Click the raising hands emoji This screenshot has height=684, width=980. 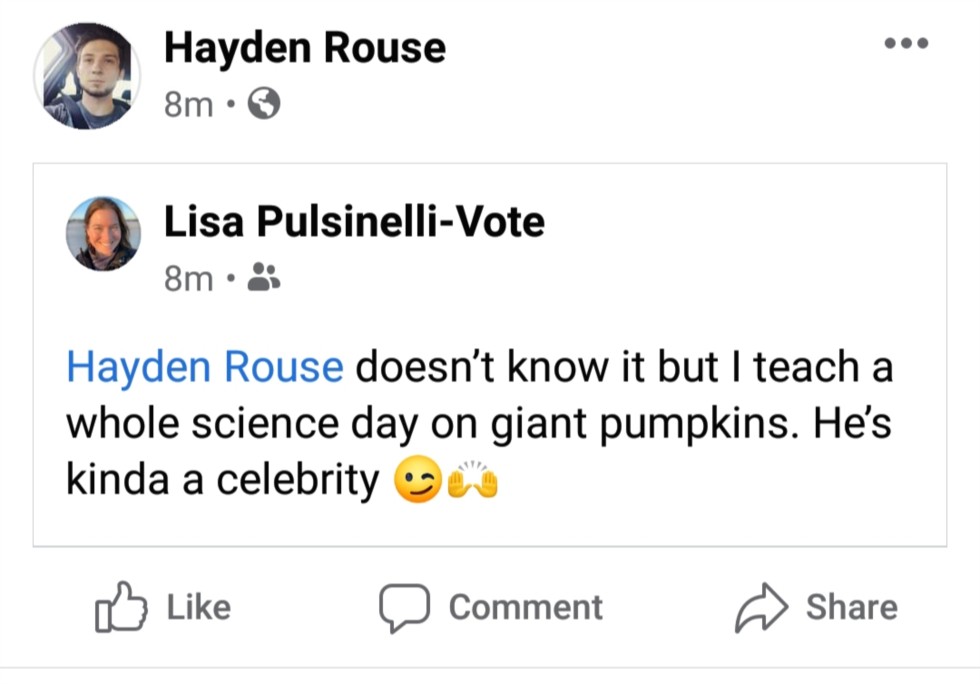point(473,481)
